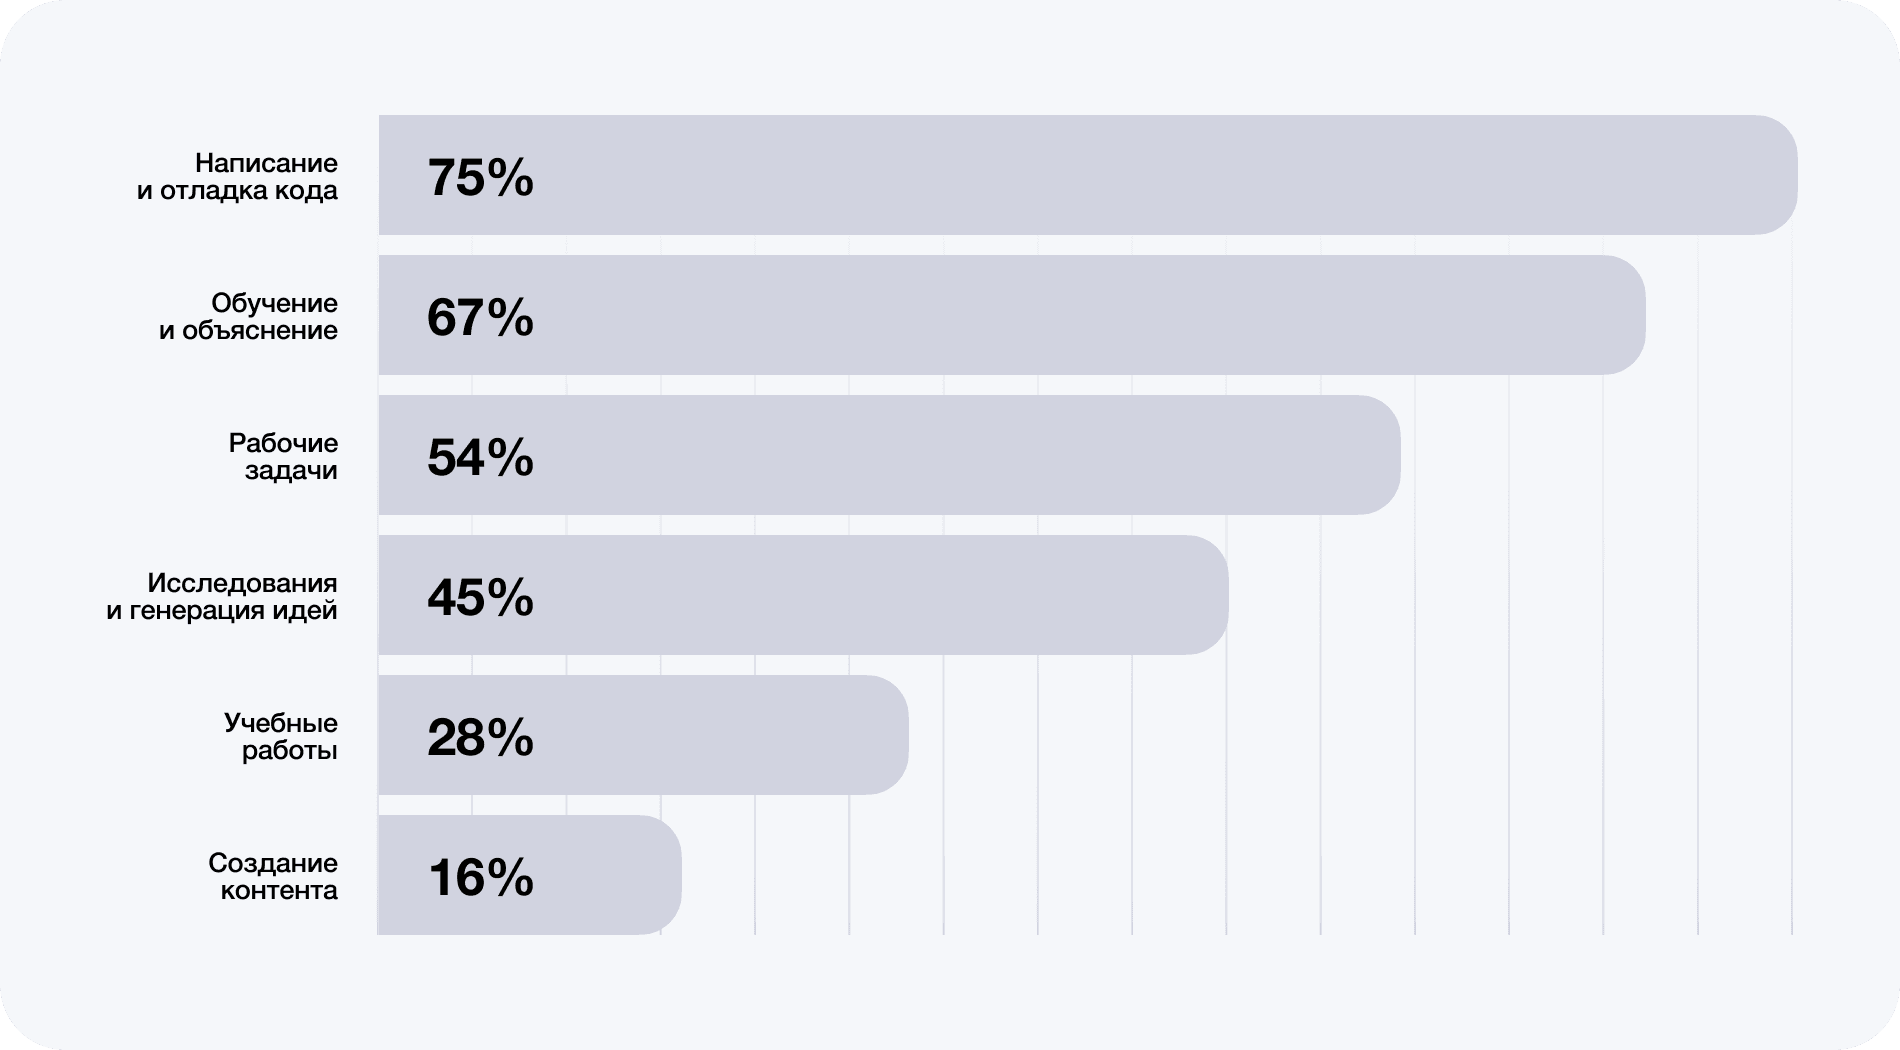Click the 75% bar for code writing
1900x1050 pixels.
click(1088, 175)
